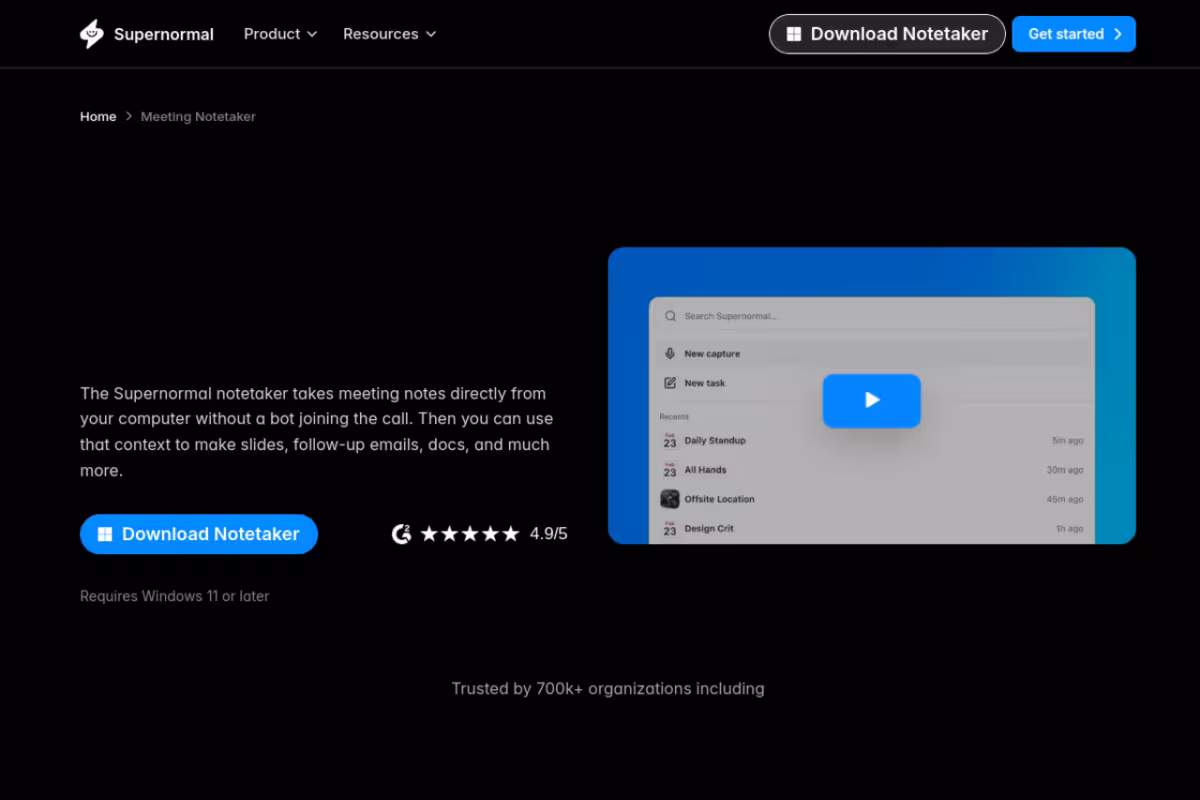
Task: Select the Offsite Location row
Action: click(872, 499)
